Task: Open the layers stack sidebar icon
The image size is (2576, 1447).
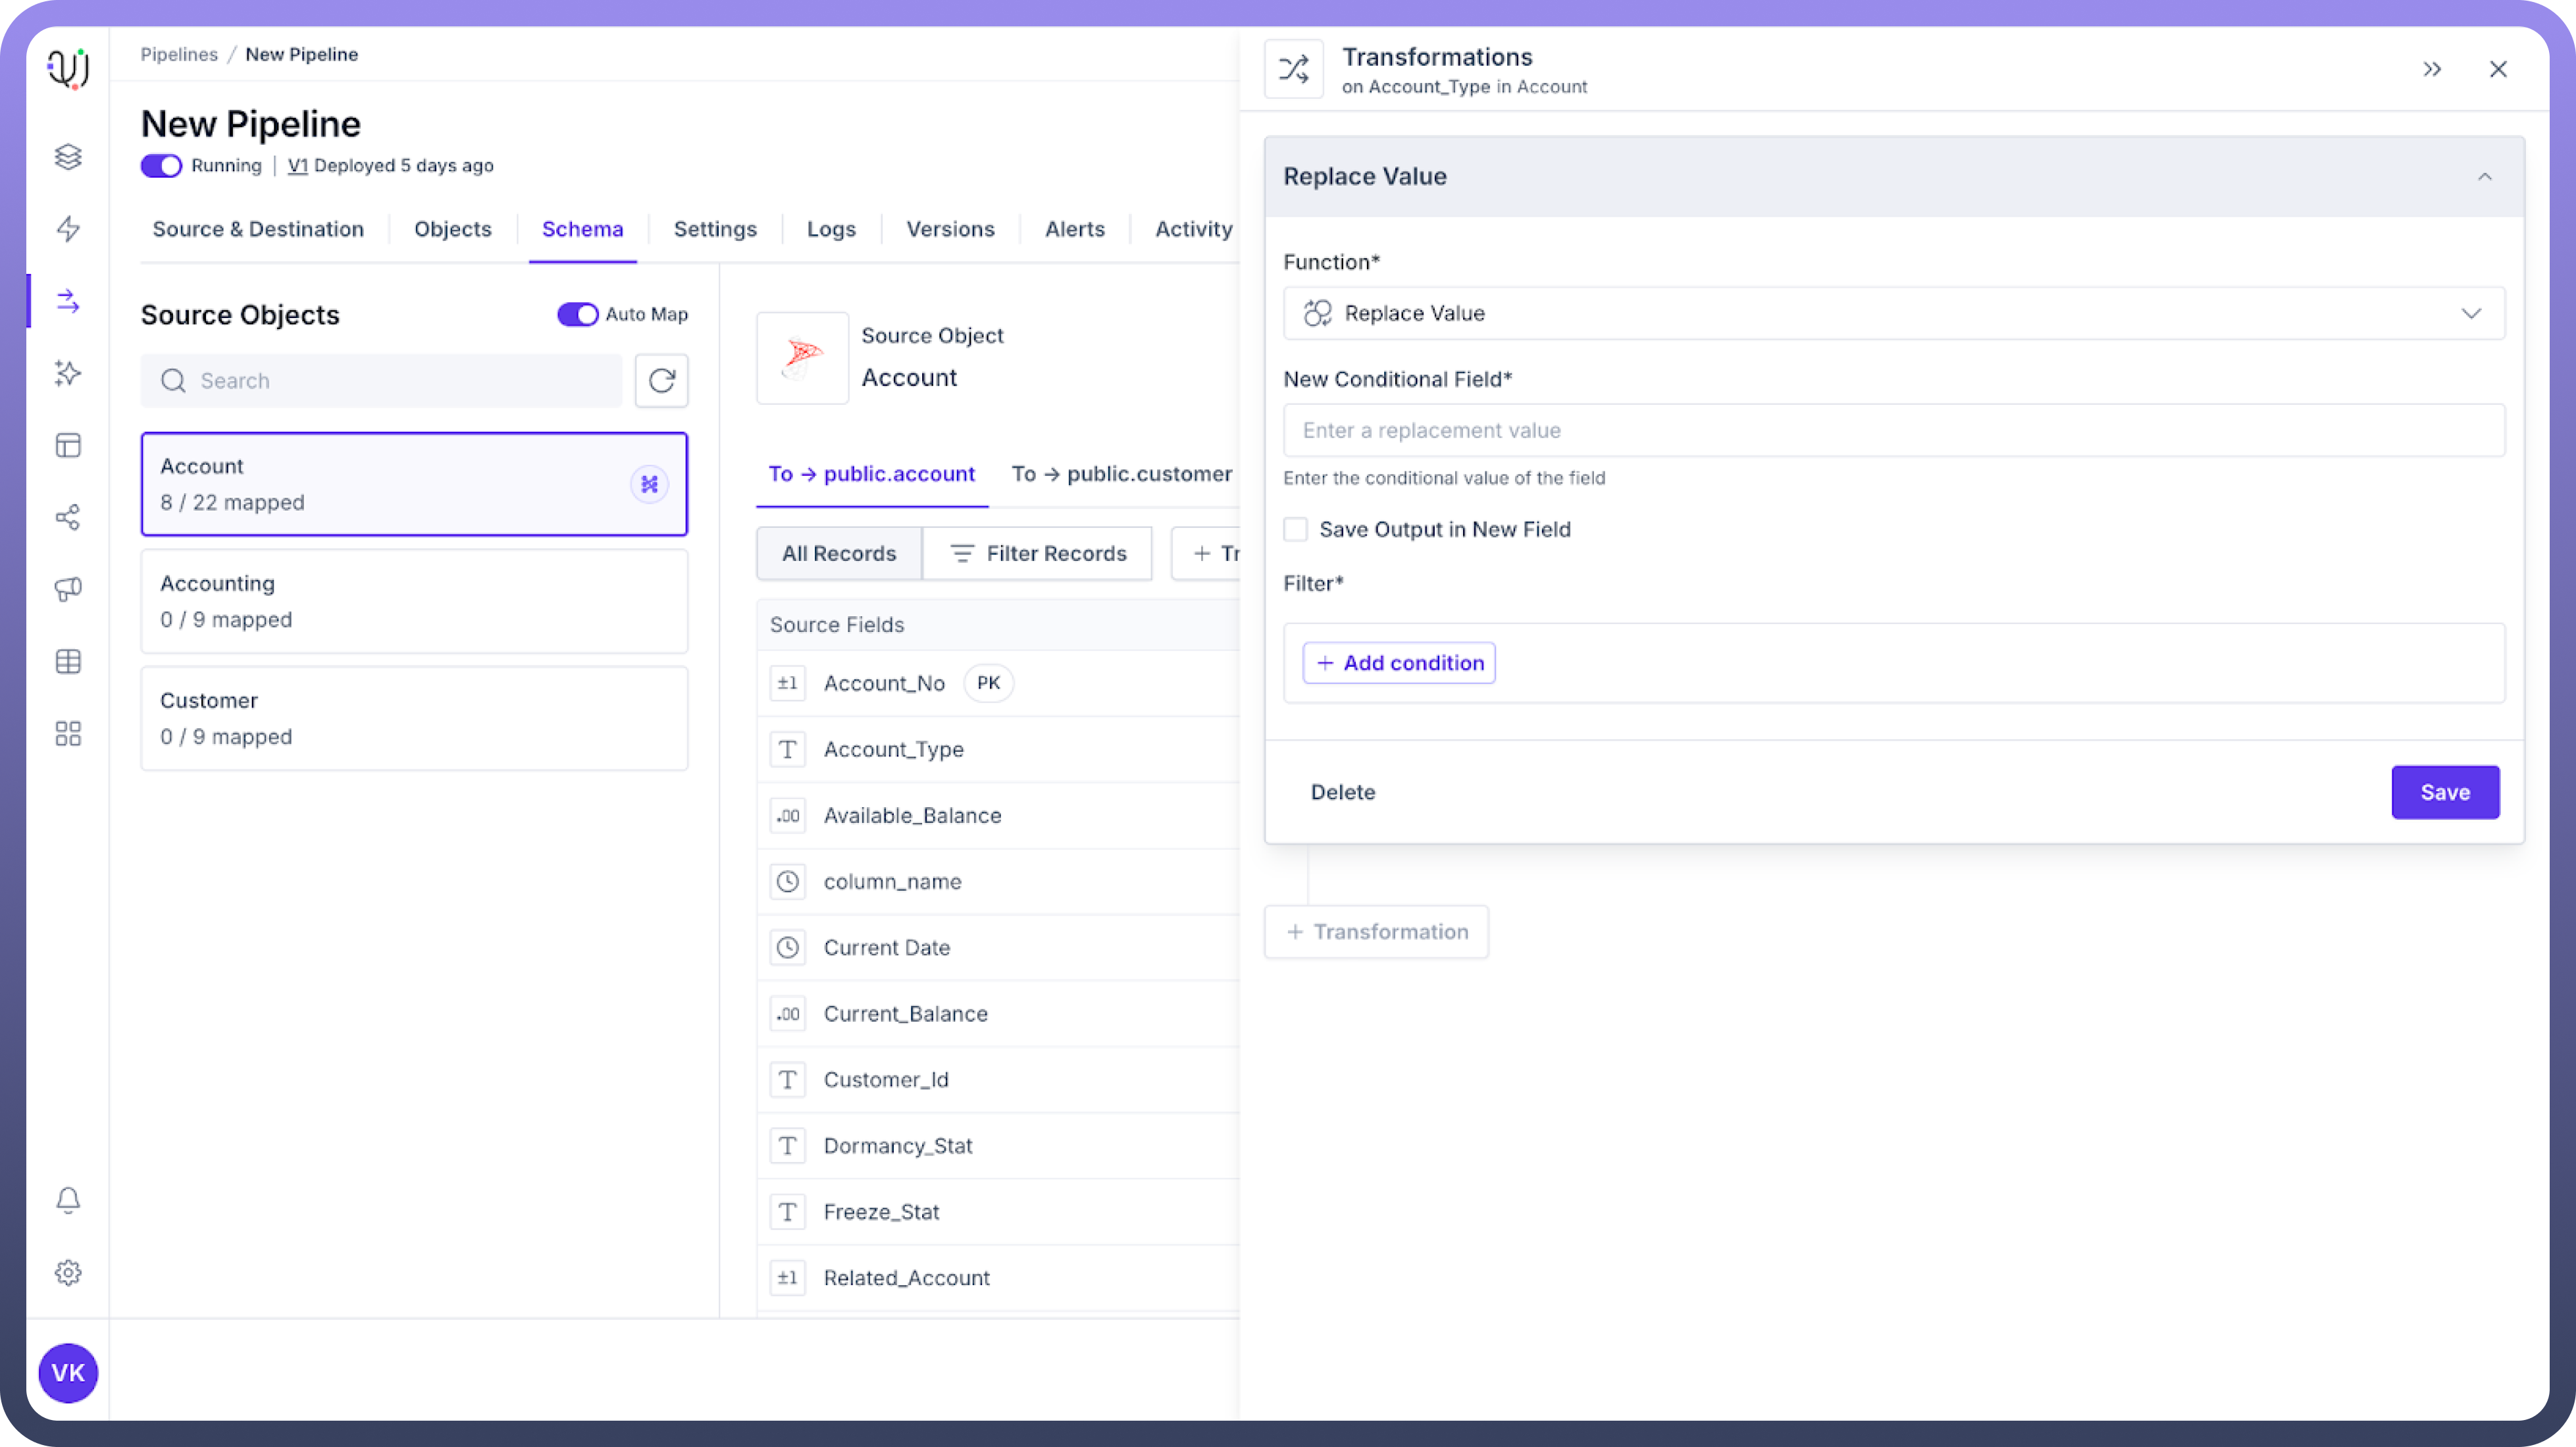Action: pos(68,157)
